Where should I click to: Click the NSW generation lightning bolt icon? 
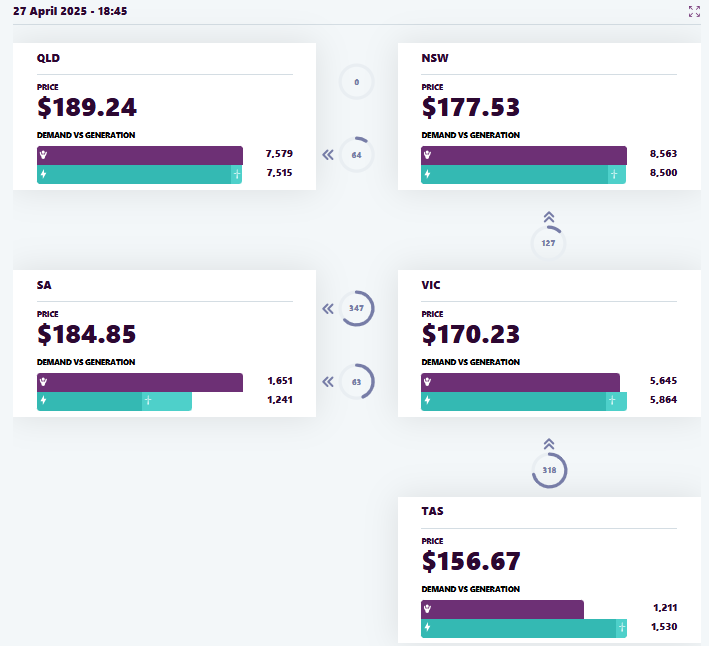(x=427, y=174)
